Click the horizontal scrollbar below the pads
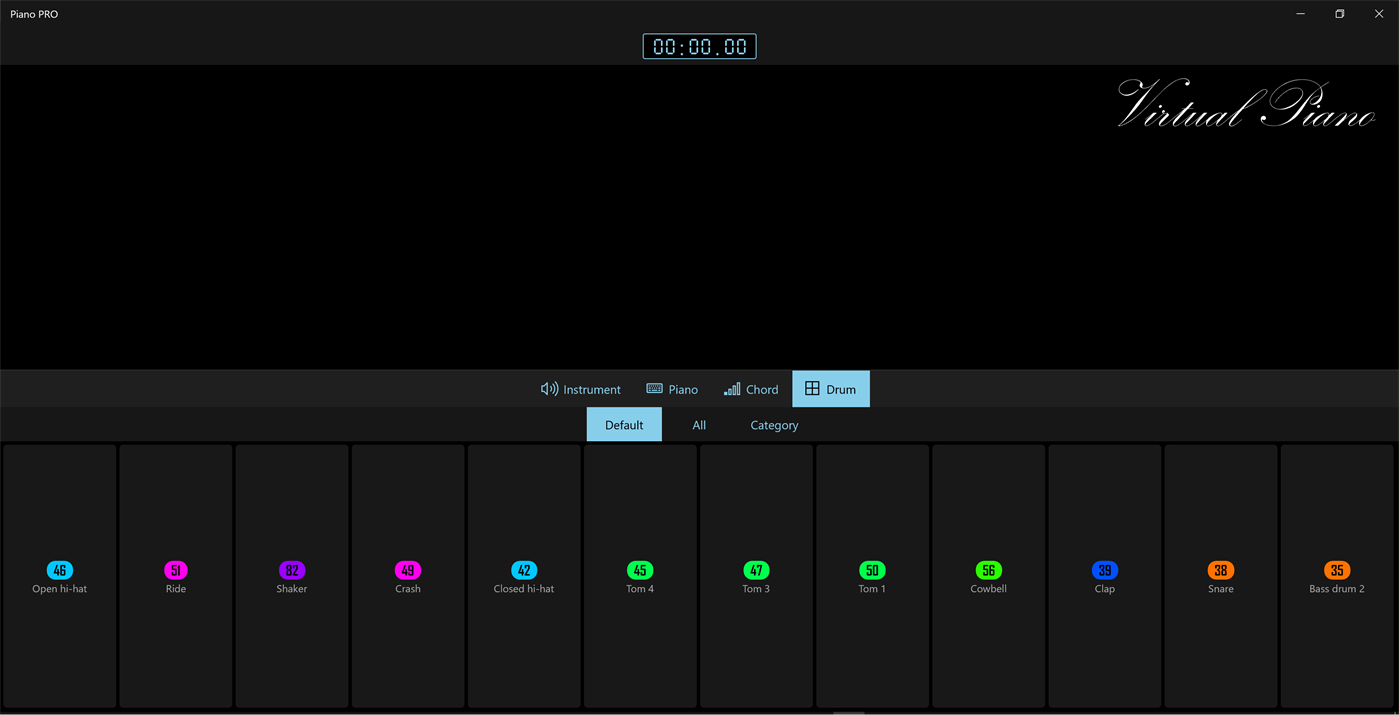Screen dimensions: 1399x715 pyautogui.click(x=850, y=711)
